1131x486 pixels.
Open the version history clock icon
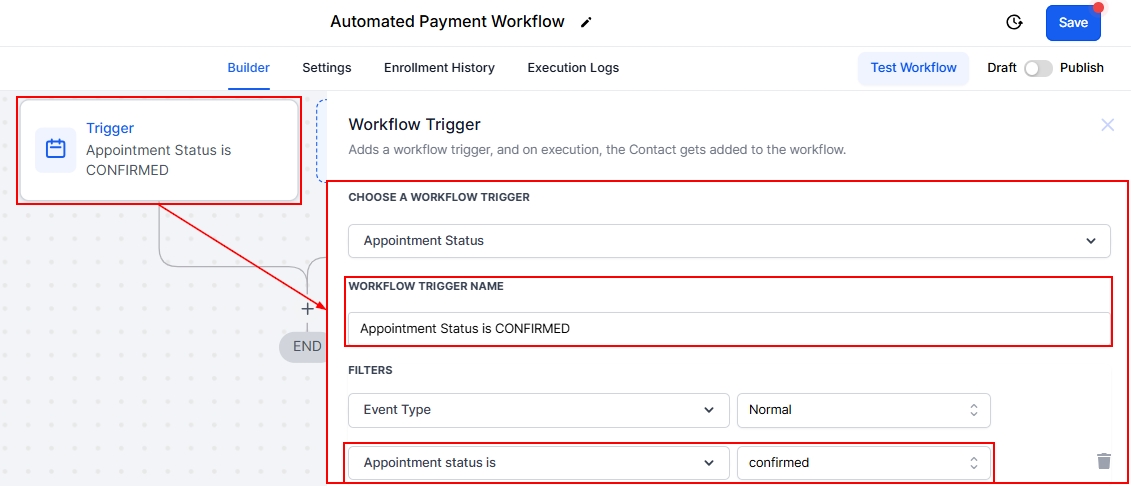point(1014,22)
